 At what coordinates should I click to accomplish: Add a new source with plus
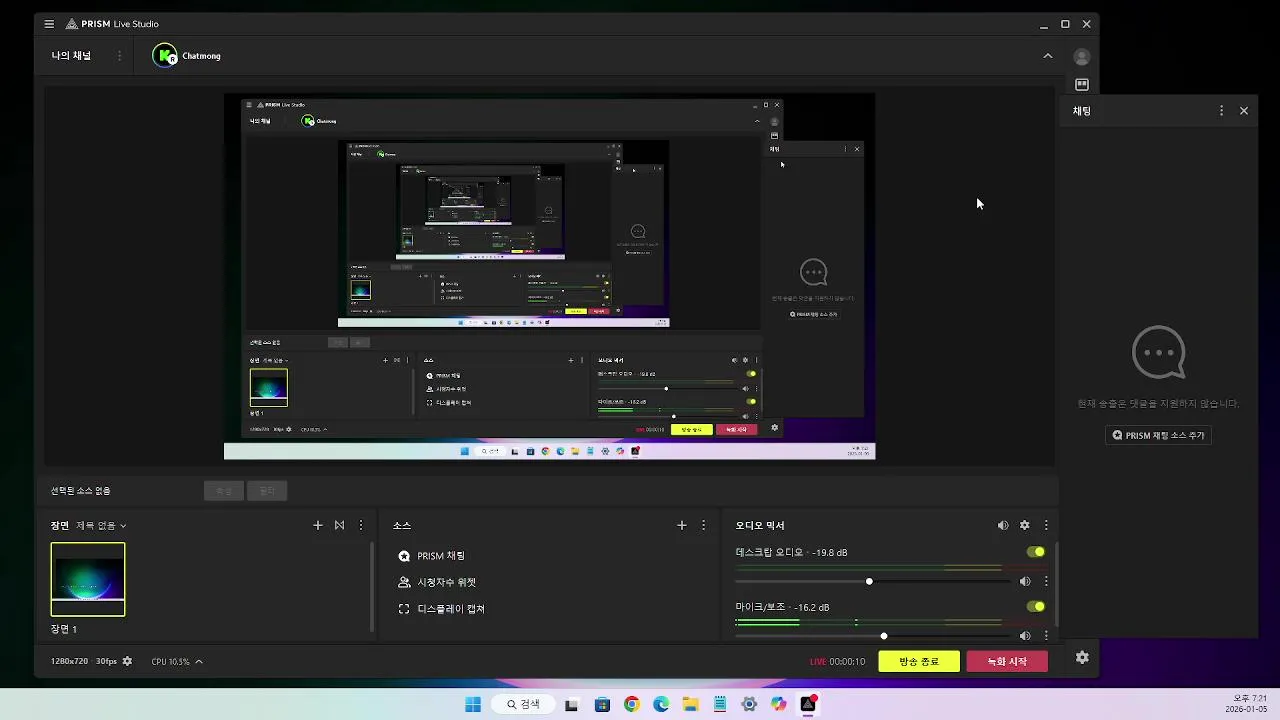[682, 525]
